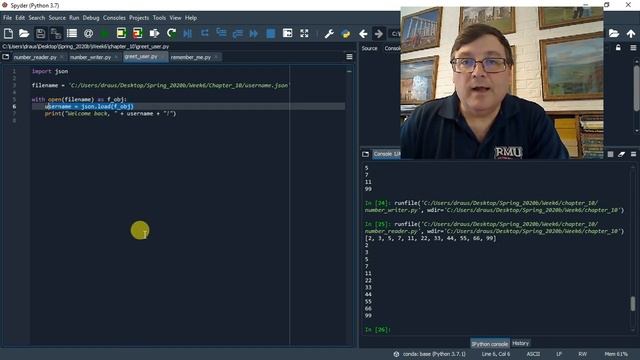Open the Help menu

(x=191, y=18)
